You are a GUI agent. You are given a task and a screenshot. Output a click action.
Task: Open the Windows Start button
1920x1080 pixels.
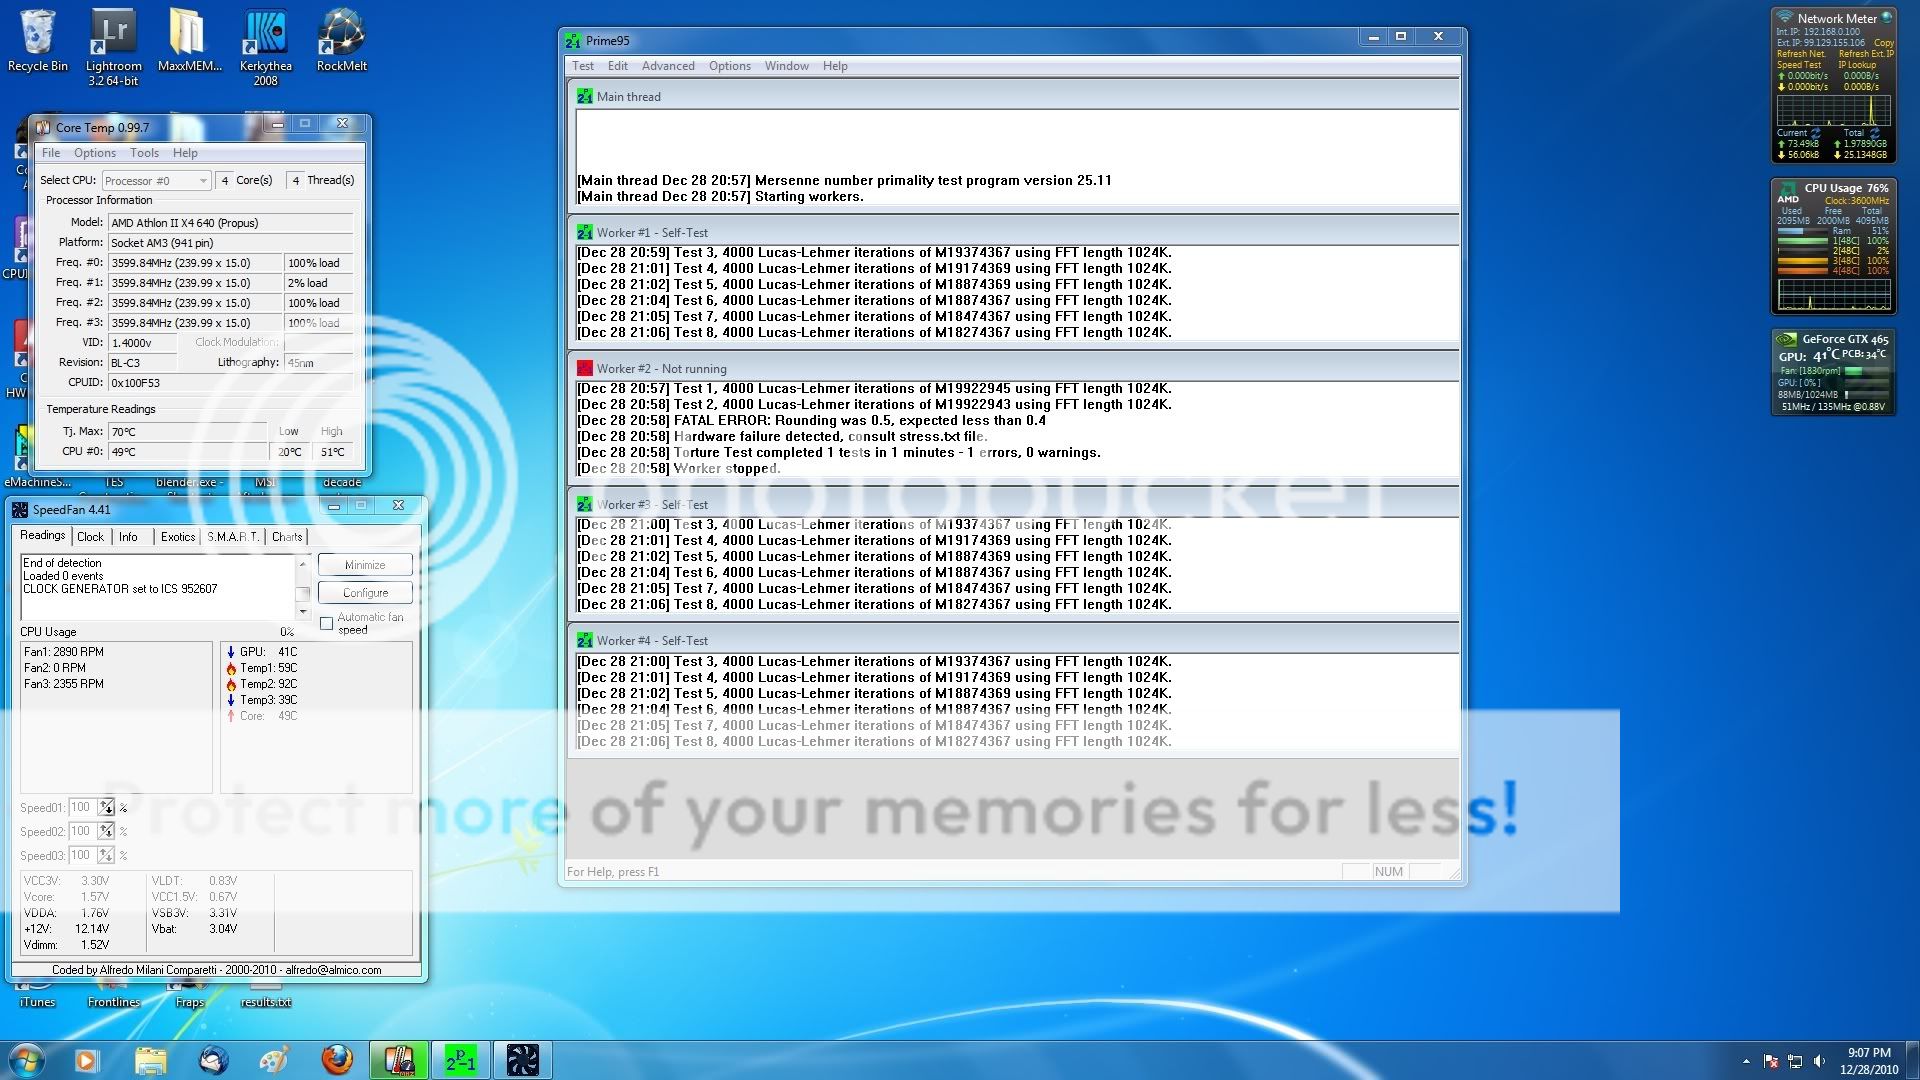click(26, 1060)
